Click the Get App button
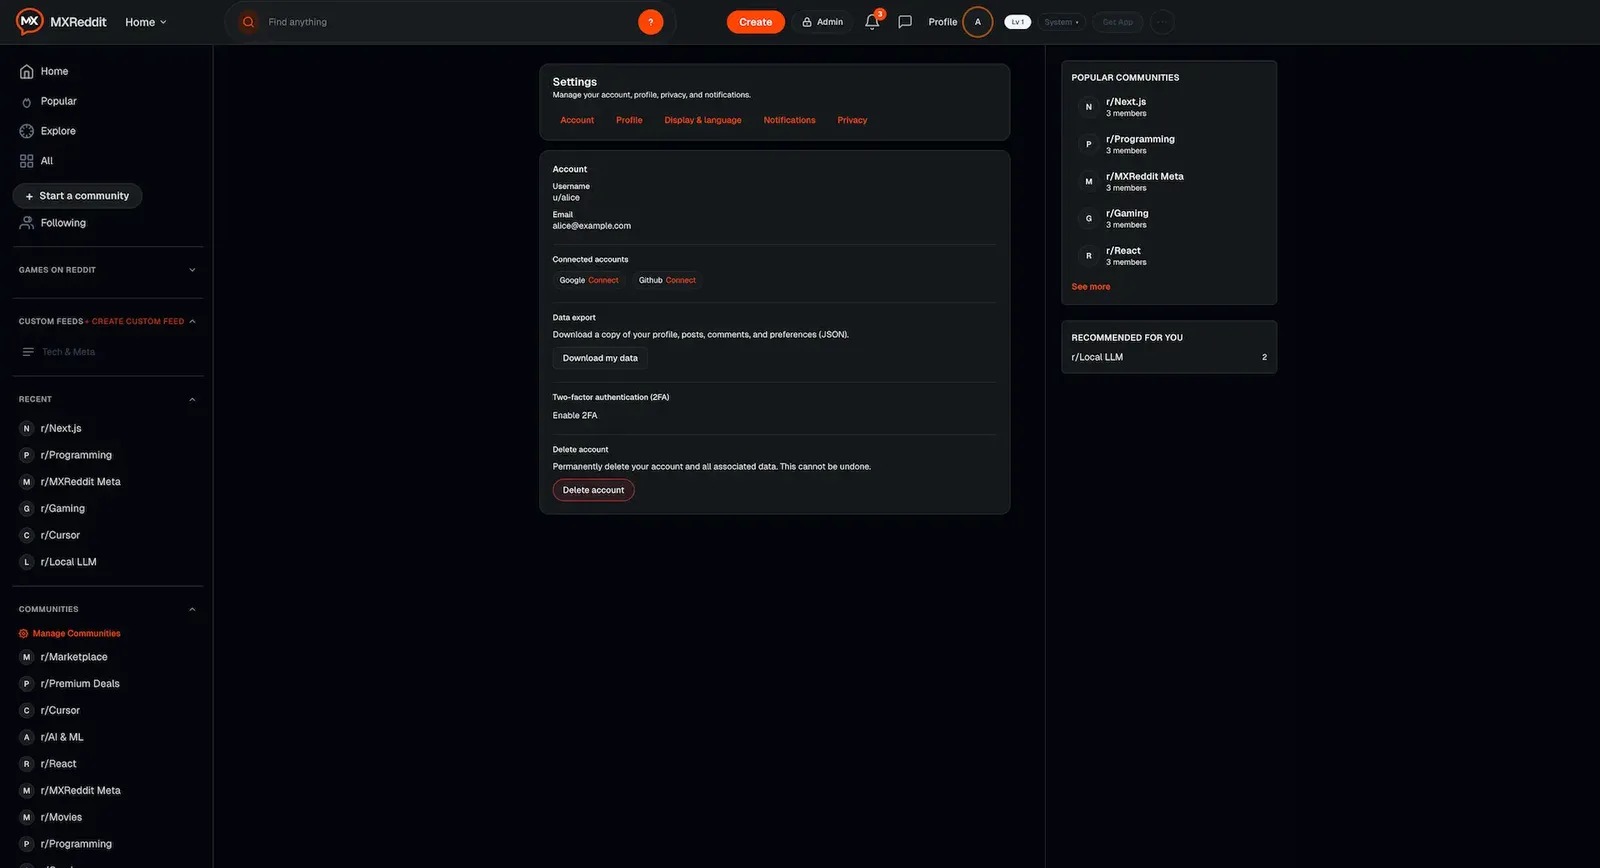The image size is (1600, 868). coord(1118,22)
